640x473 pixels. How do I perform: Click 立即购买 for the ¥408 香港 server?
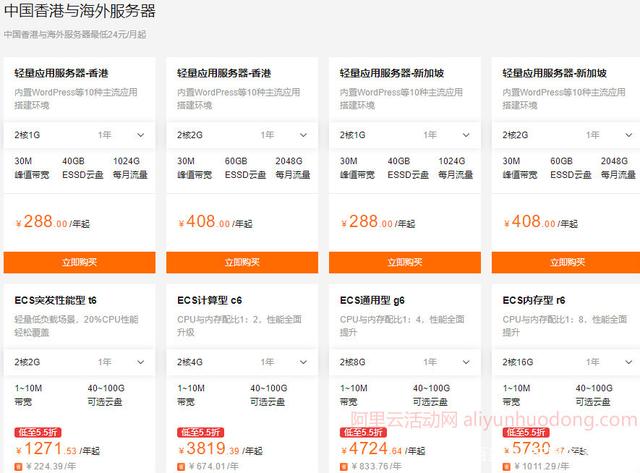coord(242,262)
